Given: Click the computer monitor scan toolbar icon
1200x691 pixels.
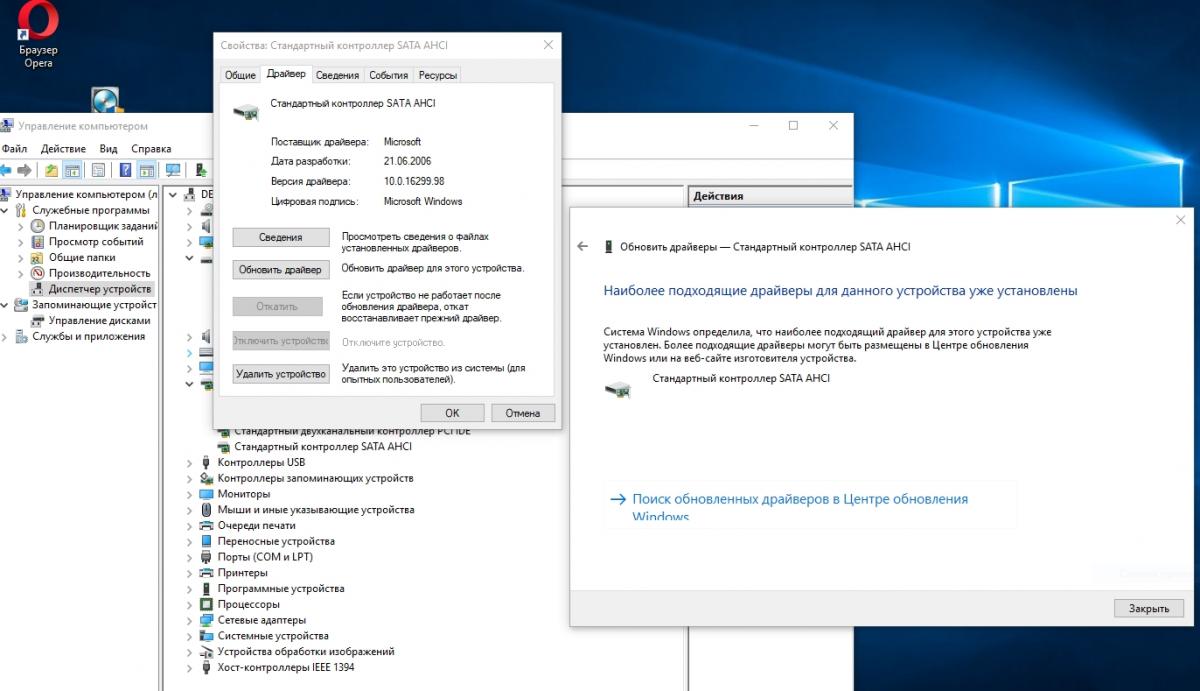Looking at the screenshot, I should point(173,170).
